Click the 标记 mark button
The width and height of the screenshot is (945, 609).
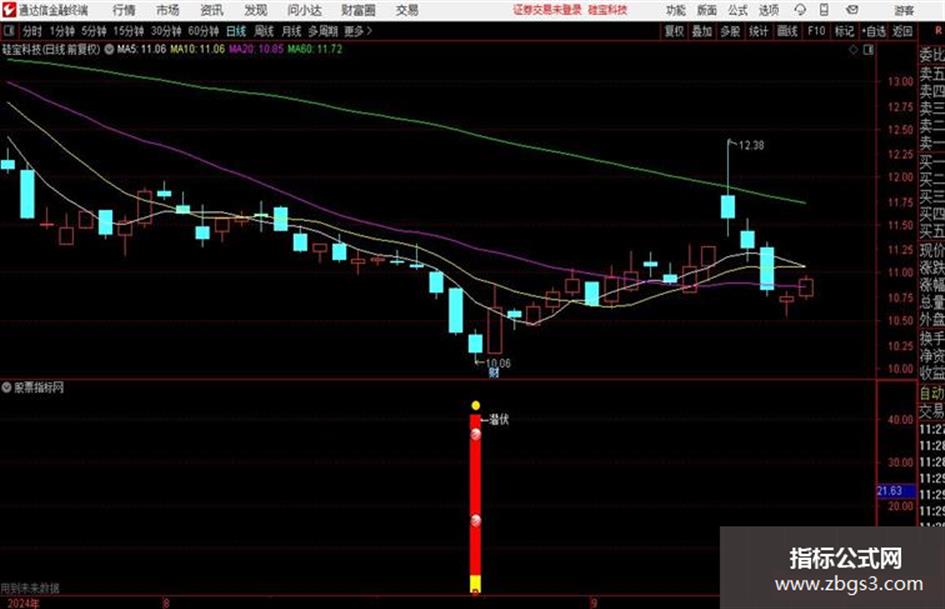pos(844,31)
